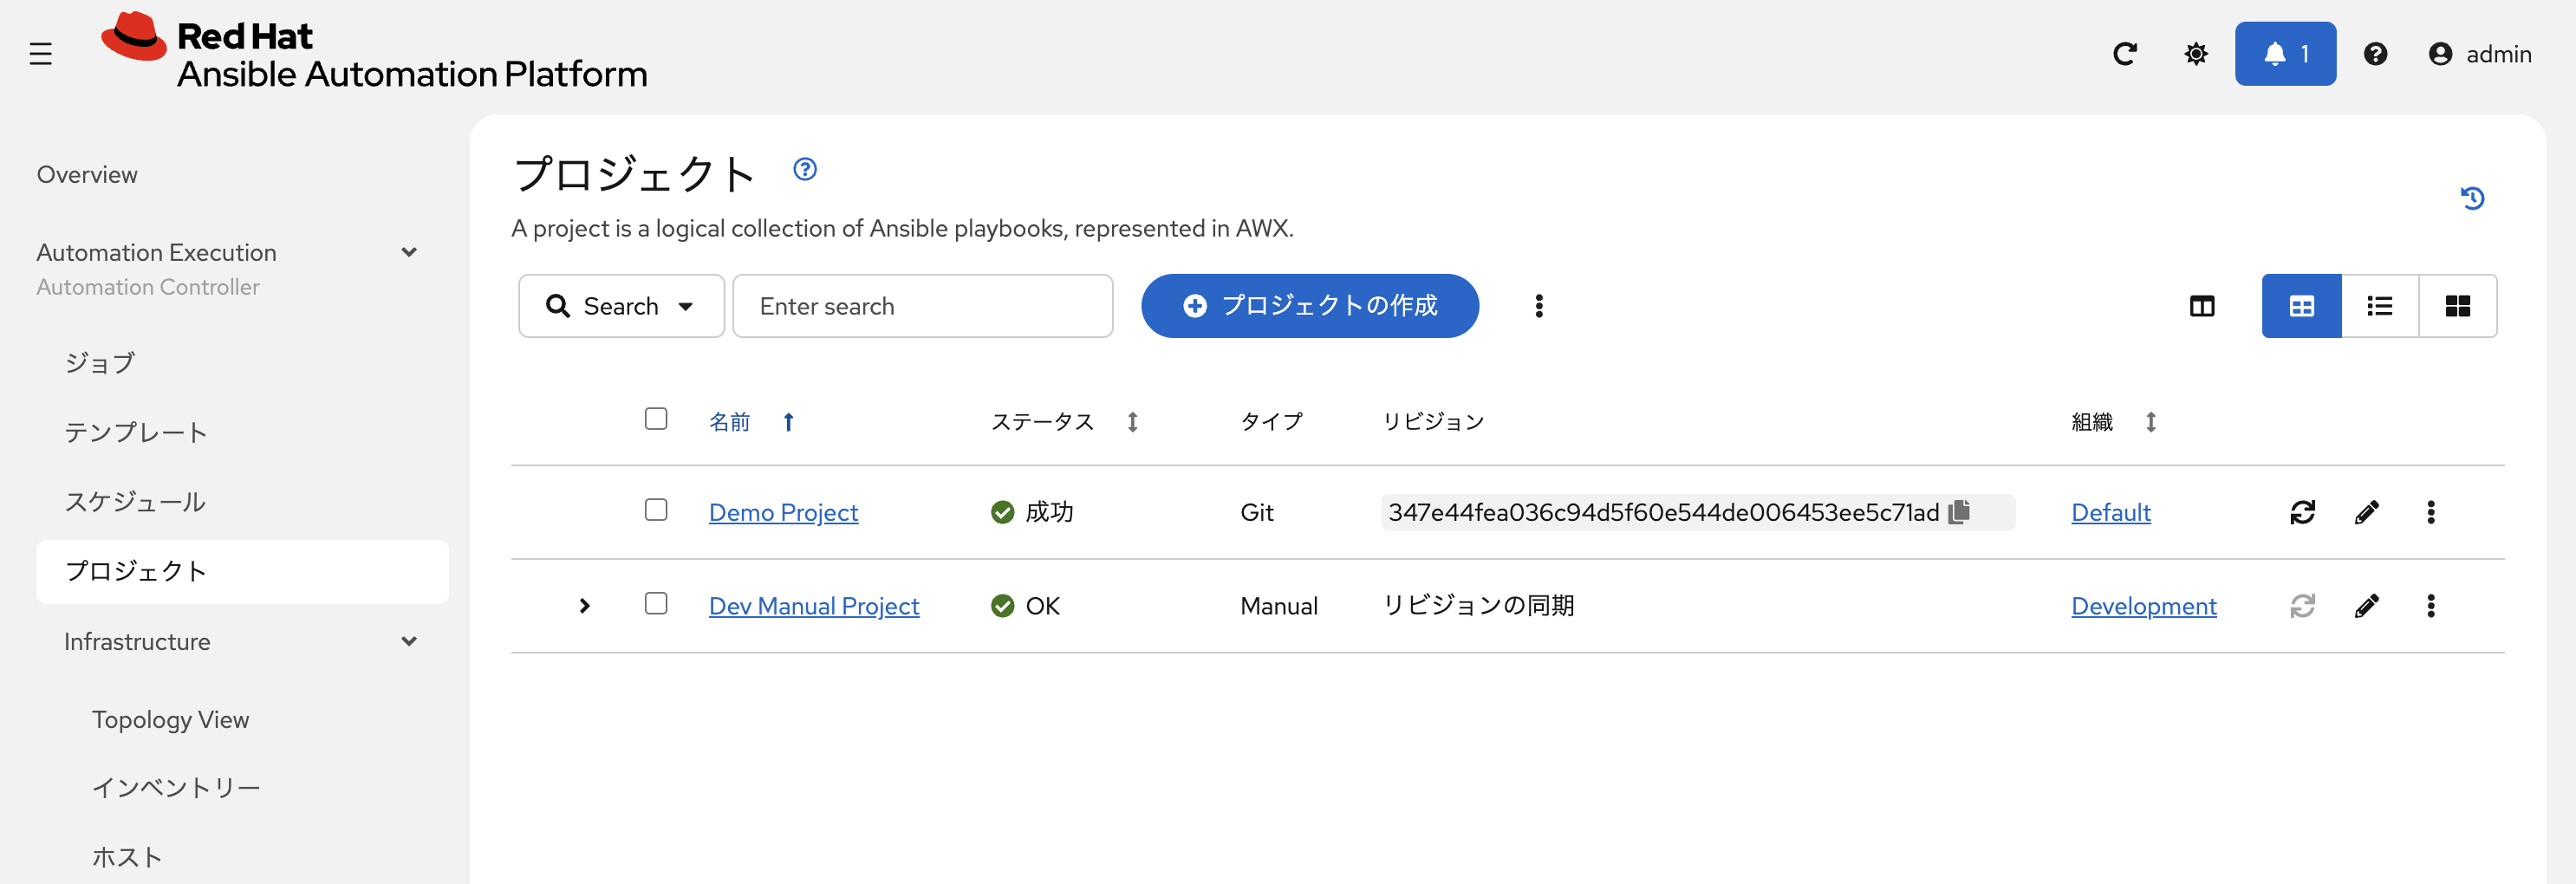Open help next to the プロジェクト title
2576x884 pixels.
tap(805, 169)
